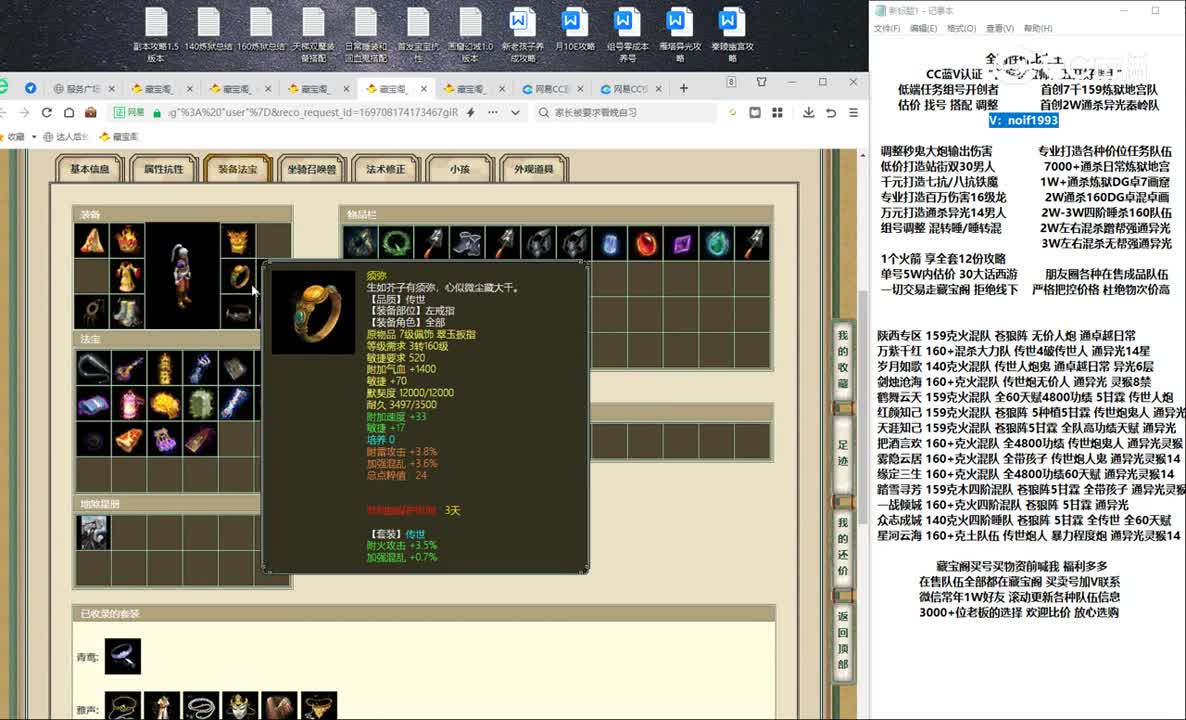The image size is (1186, 720).
Task: Click the gold ring equipment slot icon
Action: point(238,276)
